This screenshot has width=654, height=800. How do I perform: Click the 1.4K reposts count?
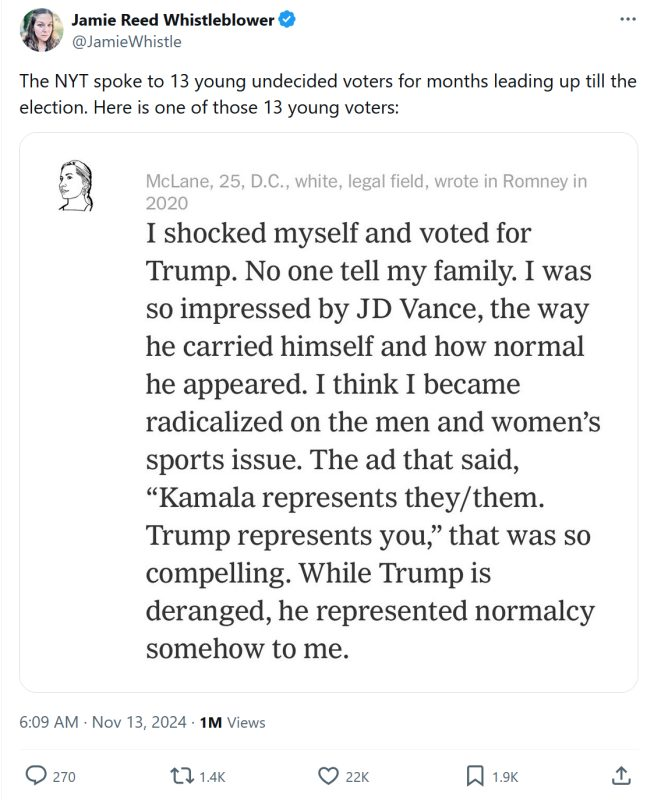point(213,776)
